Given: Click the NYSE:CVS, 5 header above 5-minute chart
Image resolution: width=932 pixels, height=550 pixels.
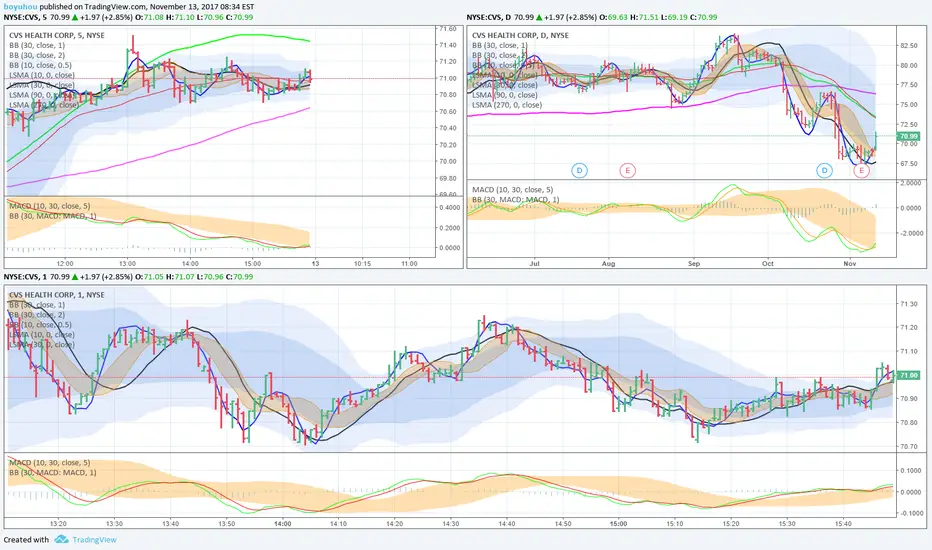Looking at the screenshot, I should tap(25, 17).
